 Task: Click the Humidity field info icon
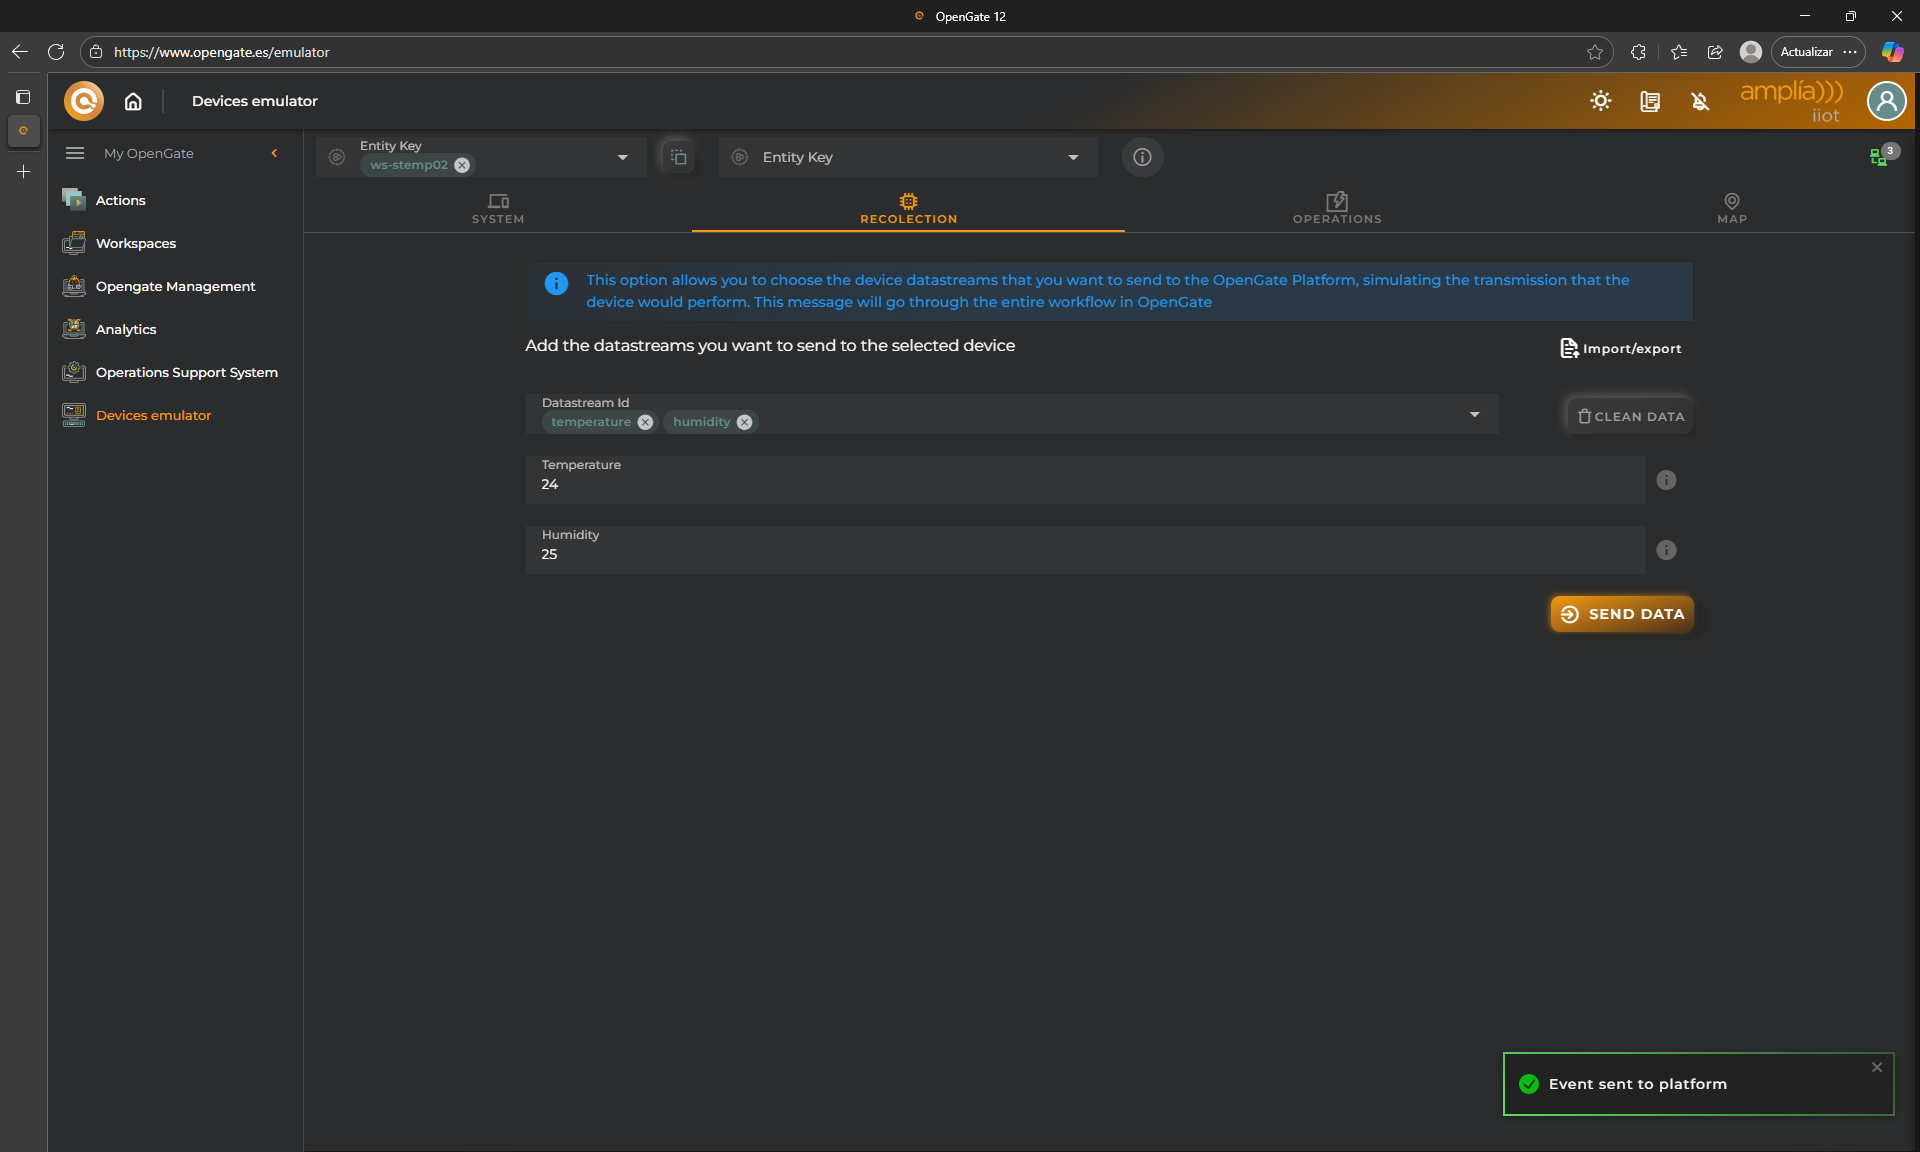pyautogui.click(x=1666, y=550)
